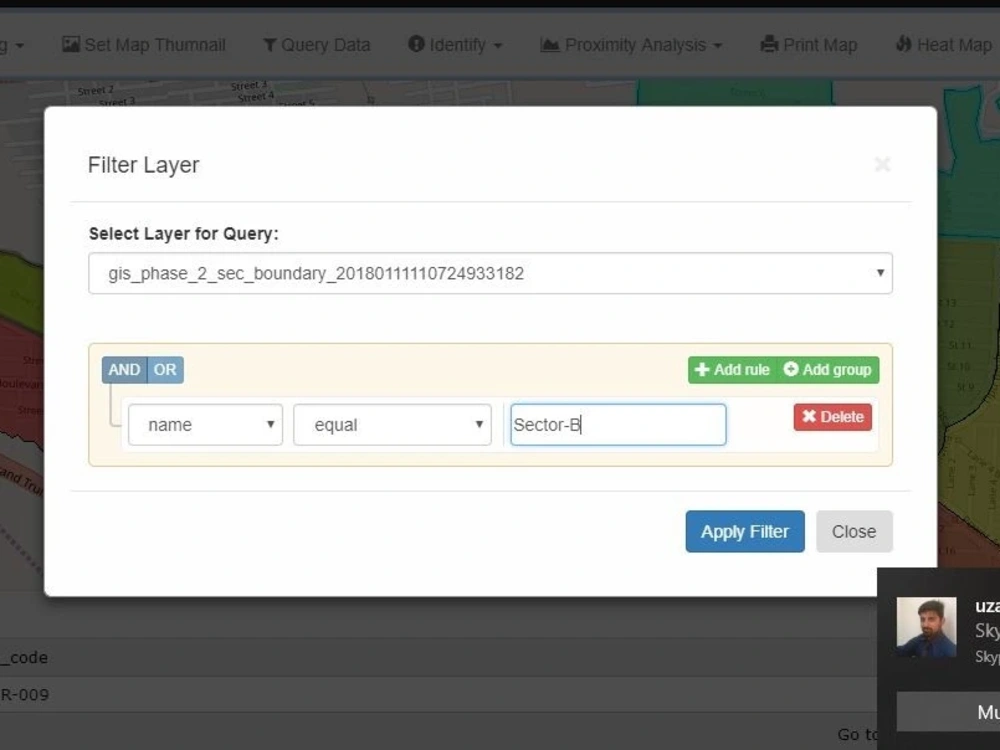Open Query Data menu item
The width and height of the screenshot is (1000, 750).
click(x=317, y=45)
